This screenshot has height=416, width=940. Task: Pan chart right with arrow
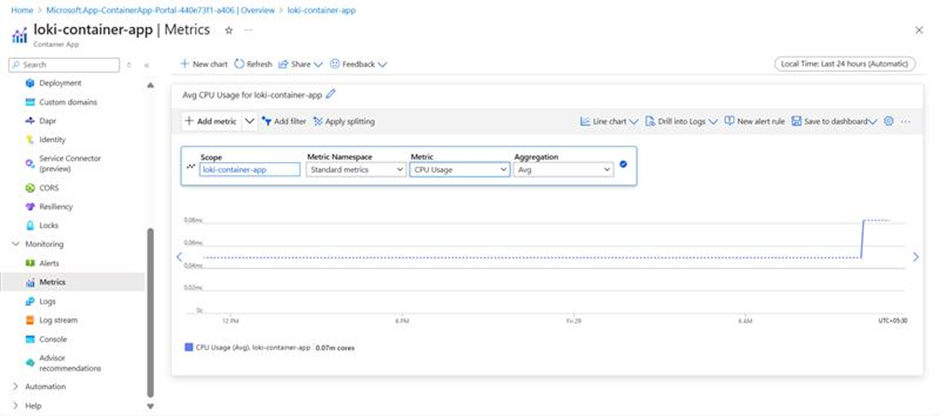click(x=915, y=257)
